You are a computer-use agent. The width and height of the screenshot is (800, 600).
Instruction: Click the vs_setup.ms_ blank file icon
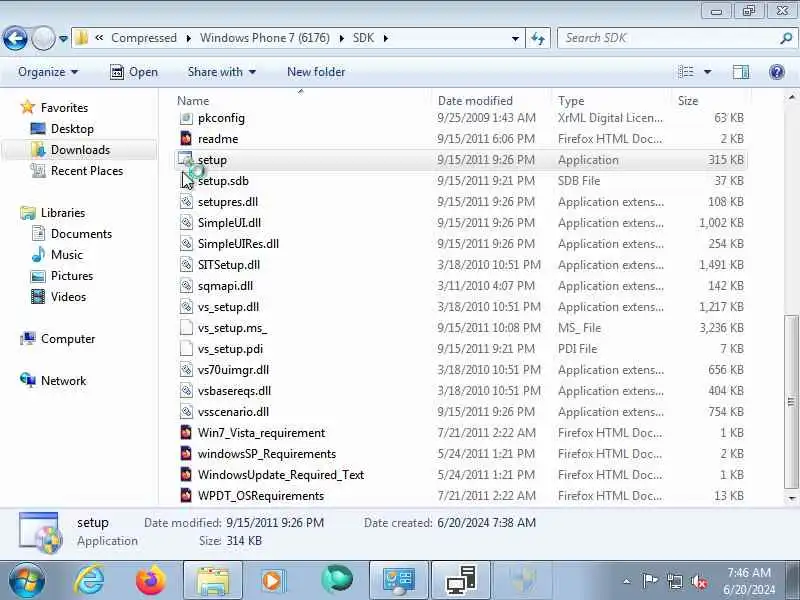[186, 328]
